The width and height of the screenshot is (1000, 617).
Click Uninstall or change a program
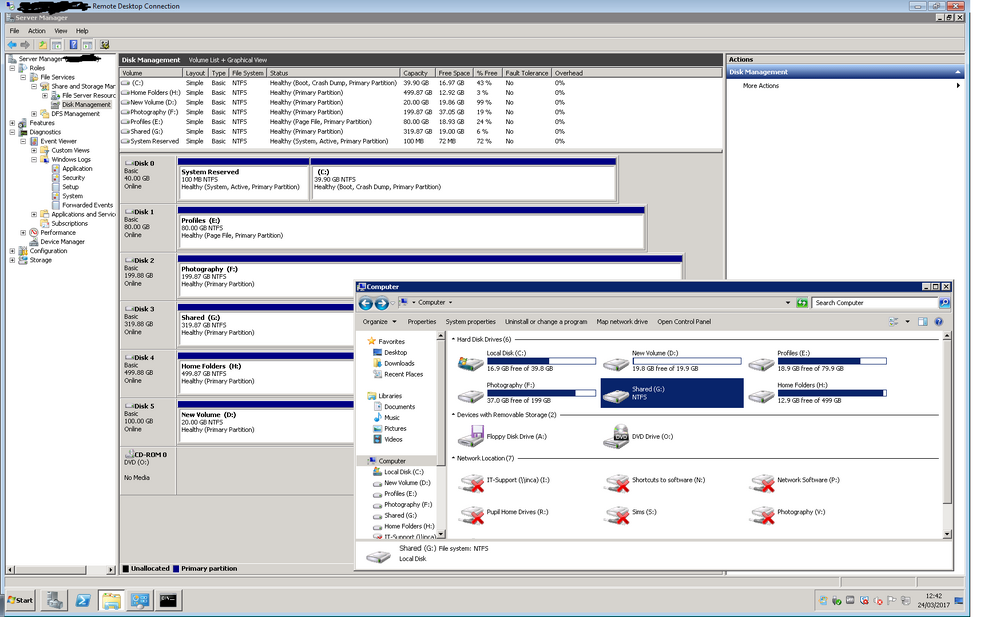[x=546, y=322]
